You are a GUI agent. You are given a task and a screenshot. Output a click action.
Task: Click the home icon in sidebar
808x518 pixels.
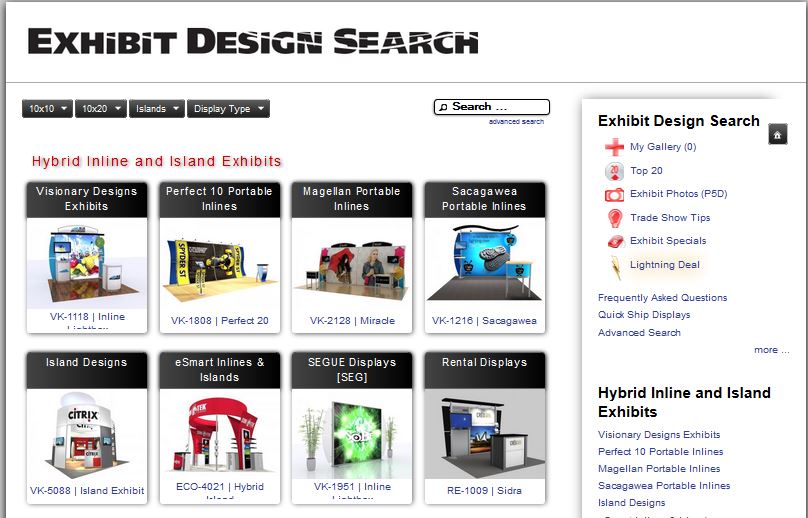778,135
